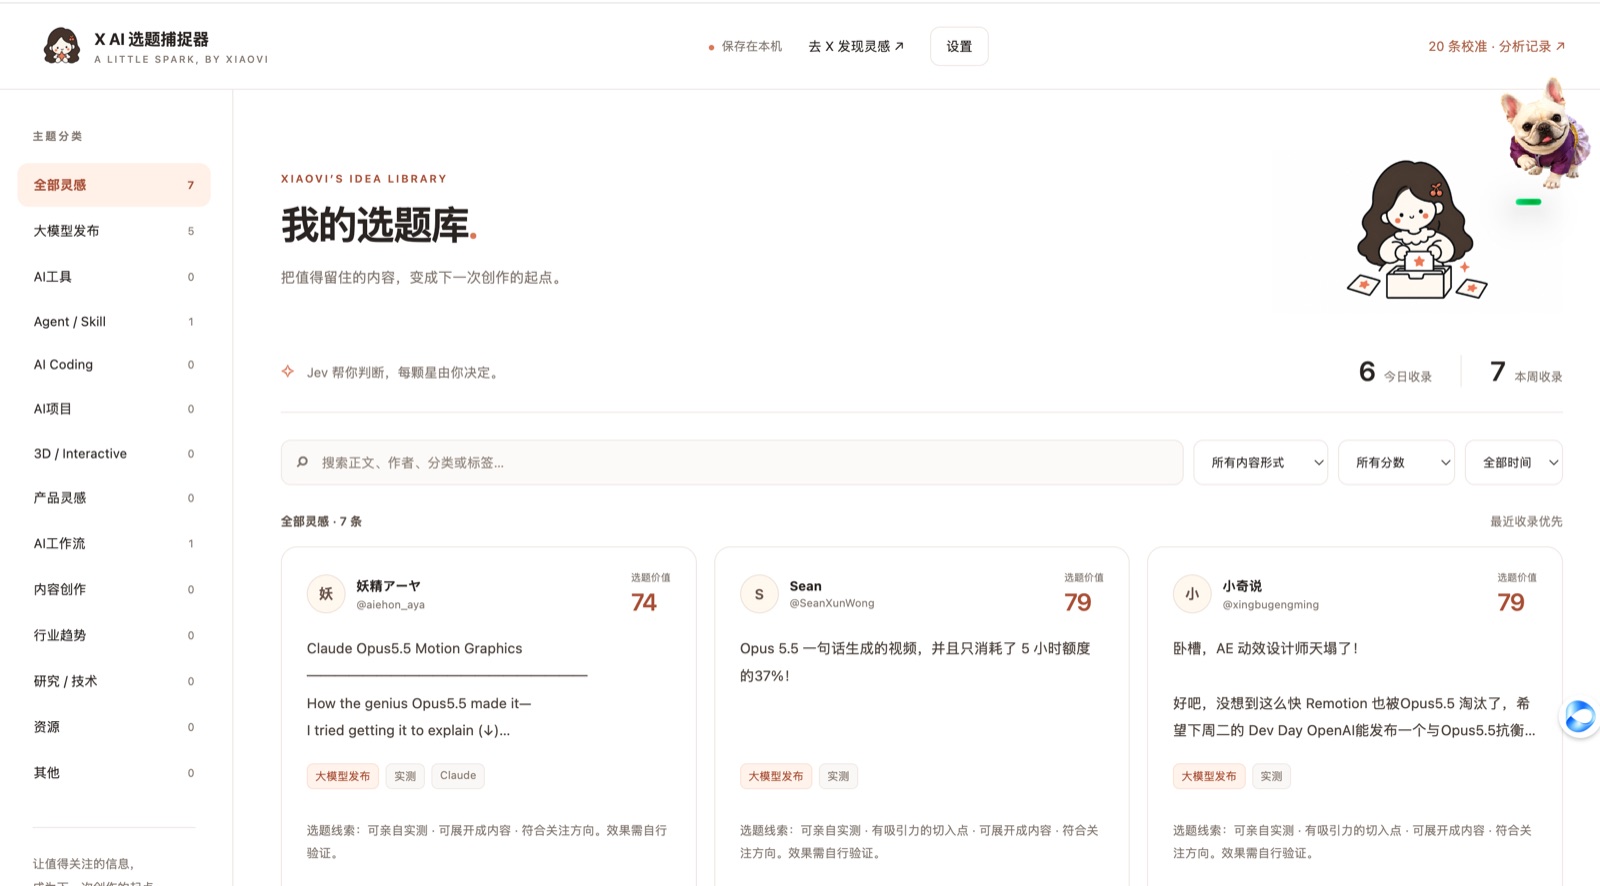
Task: Select 全部灵感 category in sidebar
Action: pyautogui.click(x=114, y=185)
